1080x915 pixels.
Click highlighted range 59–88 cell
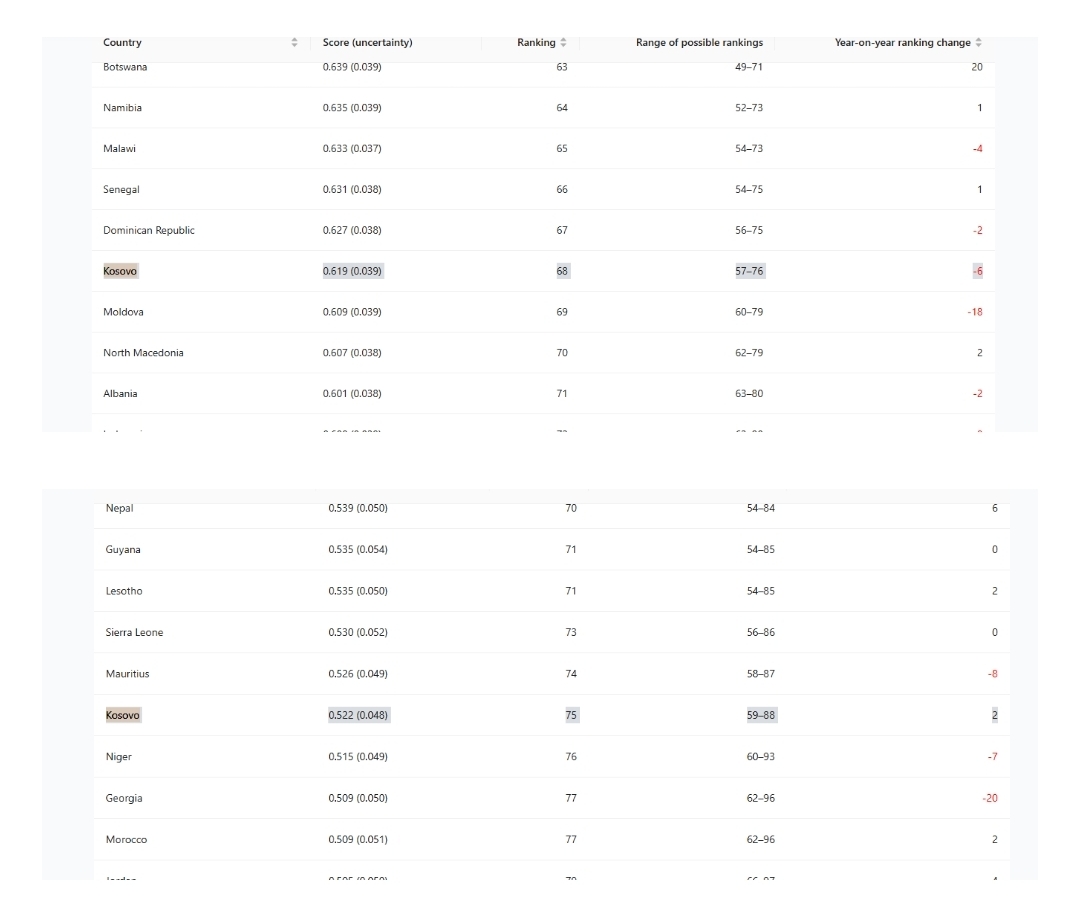click(x=761, y=715)
